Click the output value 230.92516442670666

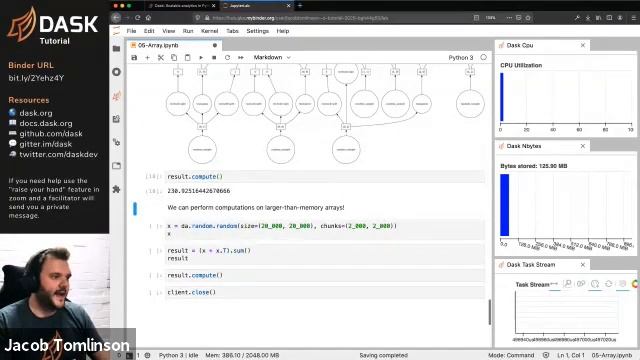(x=199, y=191)
